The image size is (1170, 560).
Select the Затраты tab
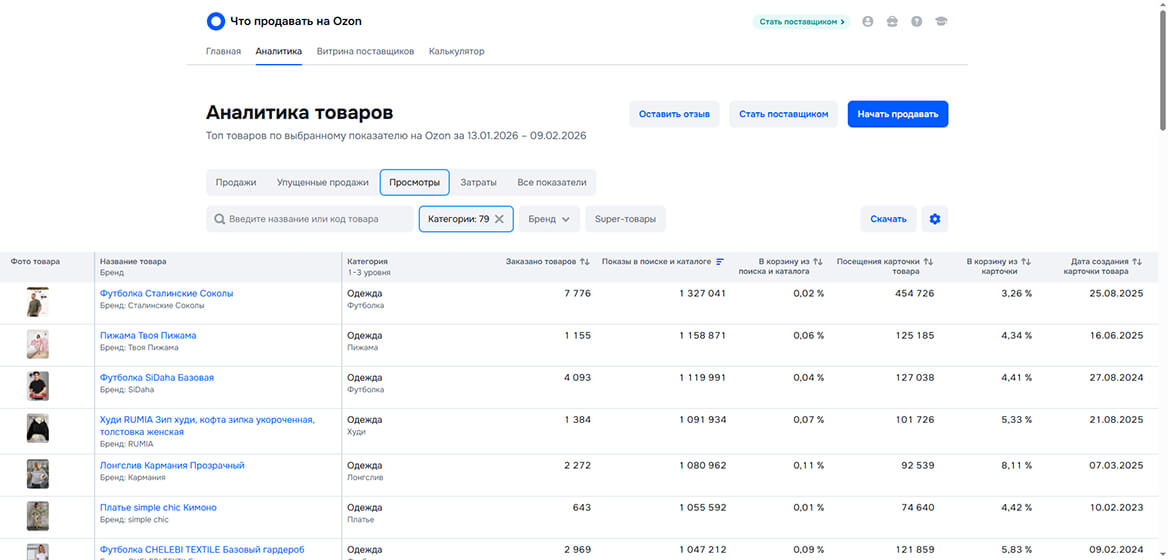coord(478,182)
